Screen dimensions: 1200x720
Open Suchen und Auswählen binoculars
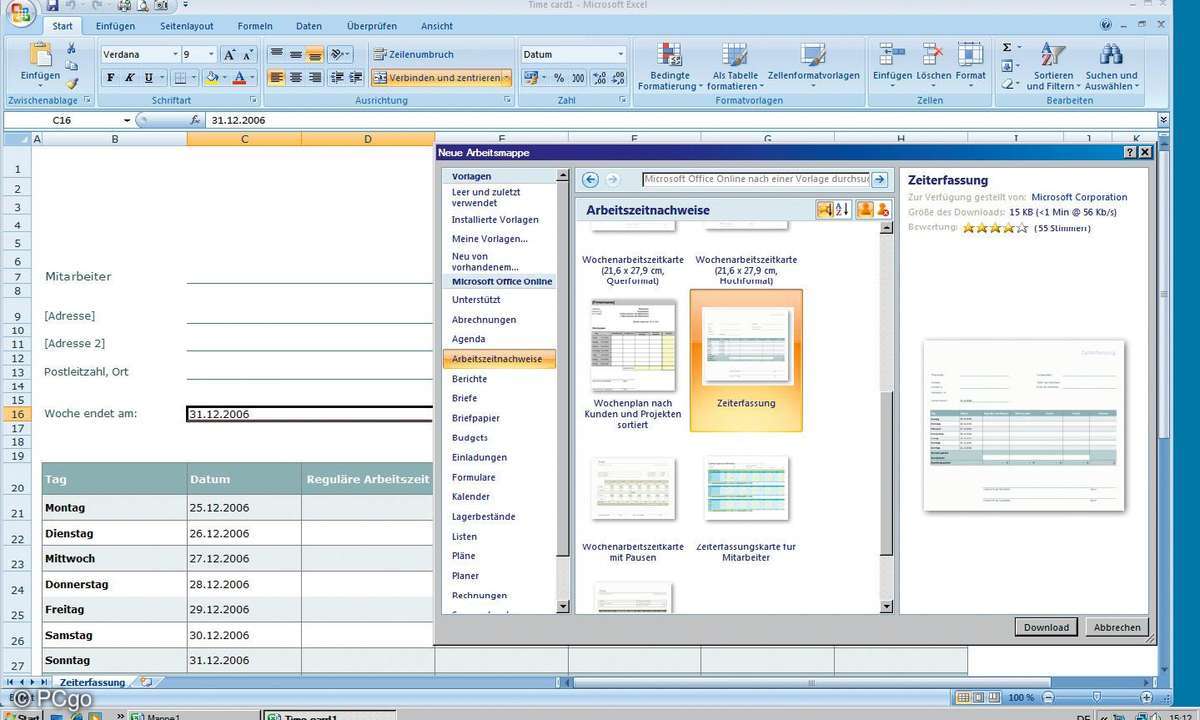tap(1112, 66)
